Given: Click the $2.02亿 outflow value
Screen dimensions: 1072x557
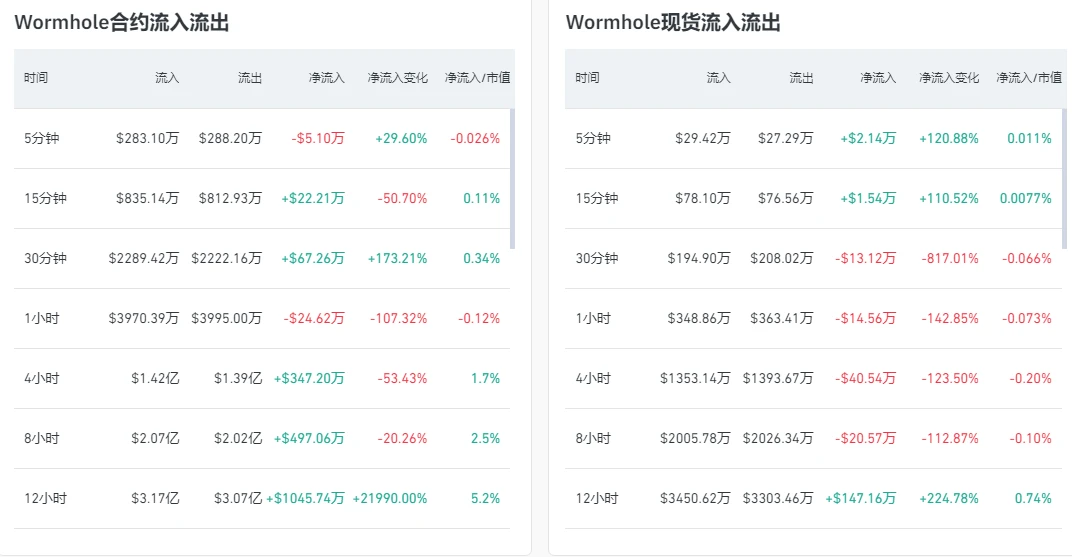Looking at the screenshot, I should coord(238,439).
